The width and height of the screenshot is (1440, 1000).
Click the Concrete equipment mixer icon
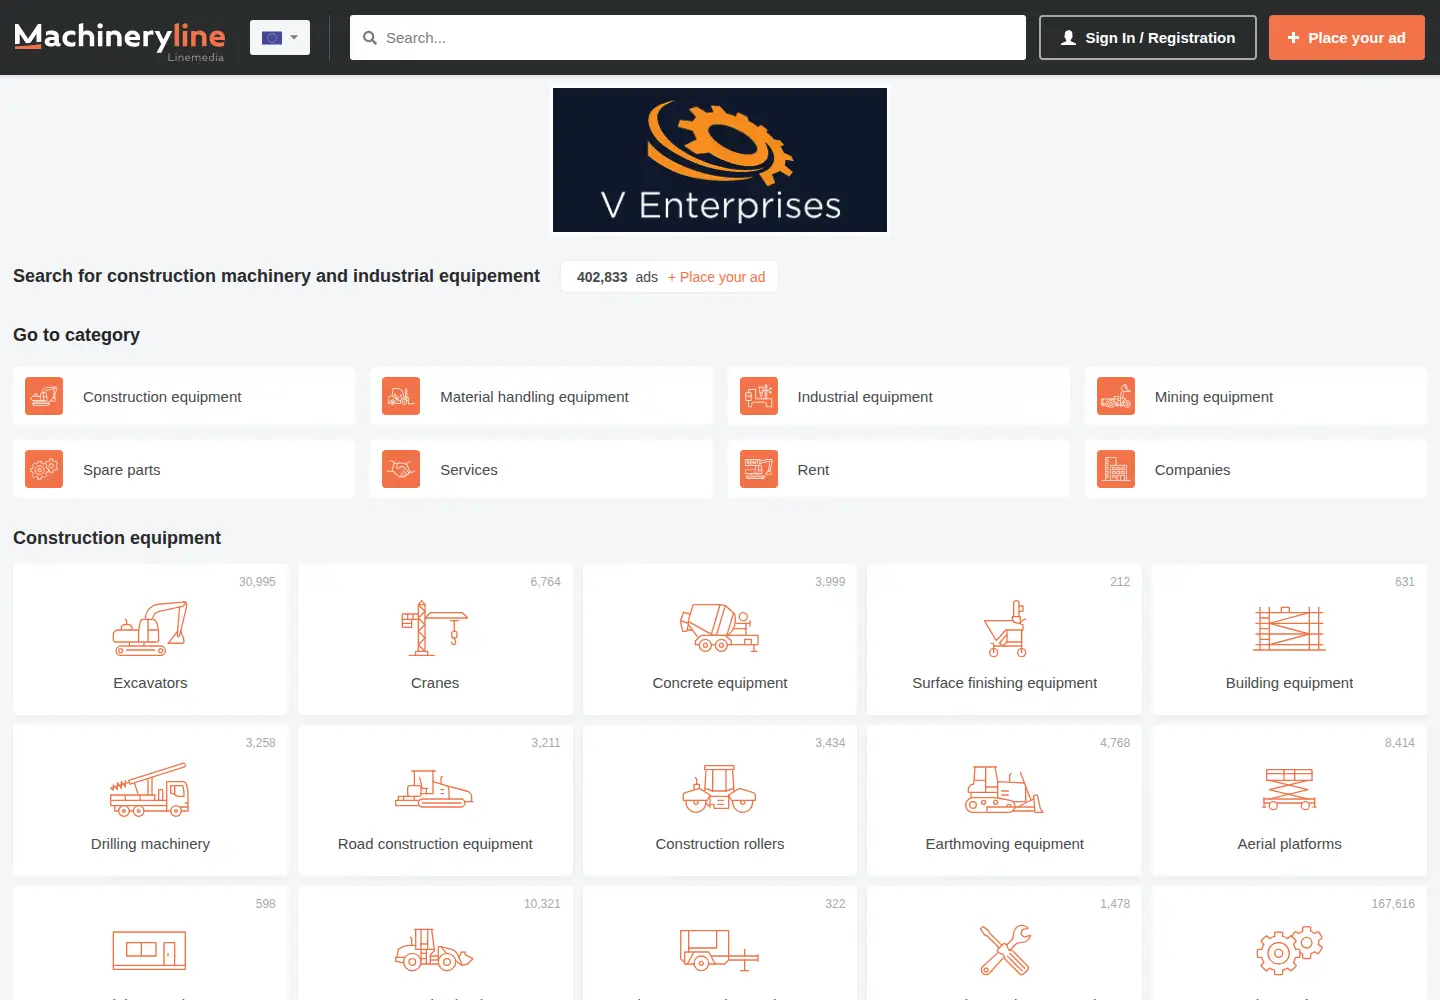click(720, 628)
